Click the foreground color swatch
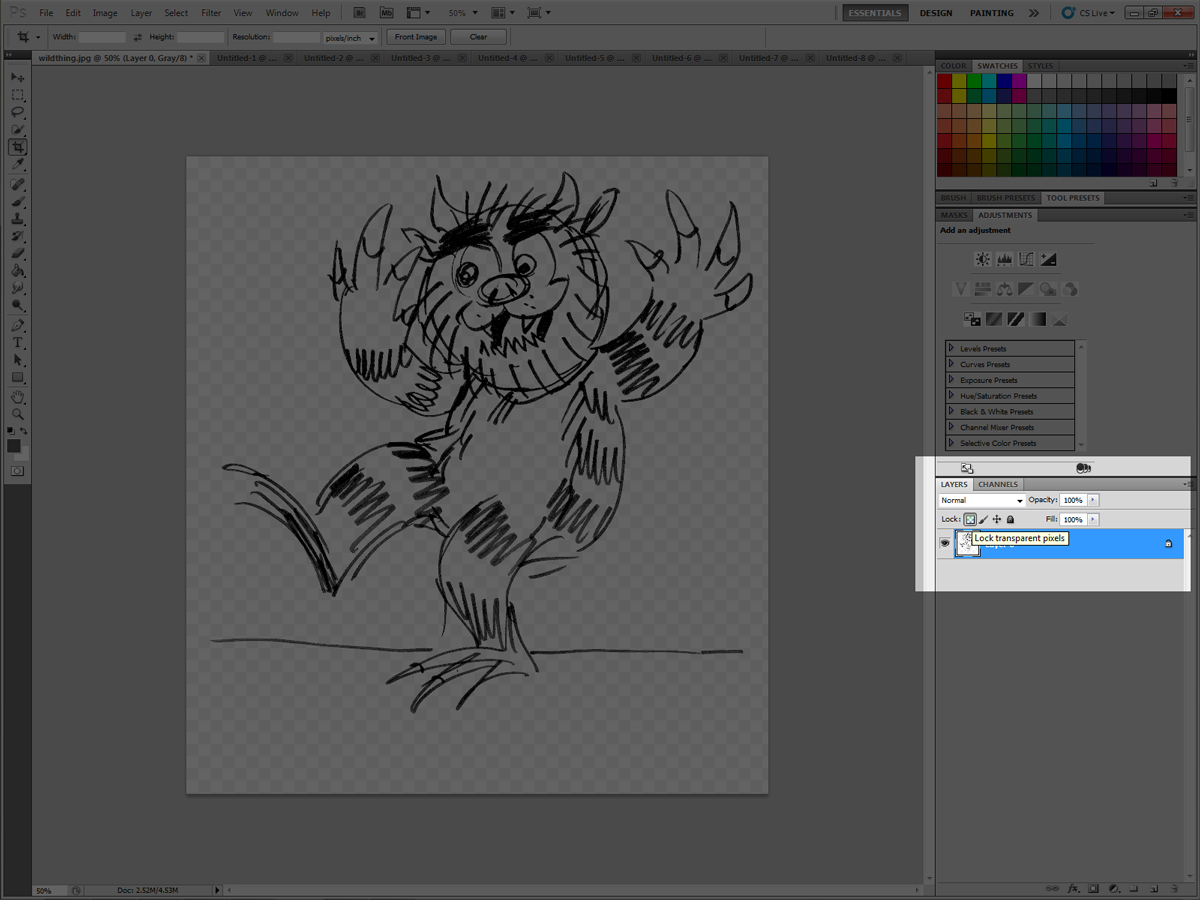The width and height of the screenshot is (1200, 900). [x=14, y=446]
